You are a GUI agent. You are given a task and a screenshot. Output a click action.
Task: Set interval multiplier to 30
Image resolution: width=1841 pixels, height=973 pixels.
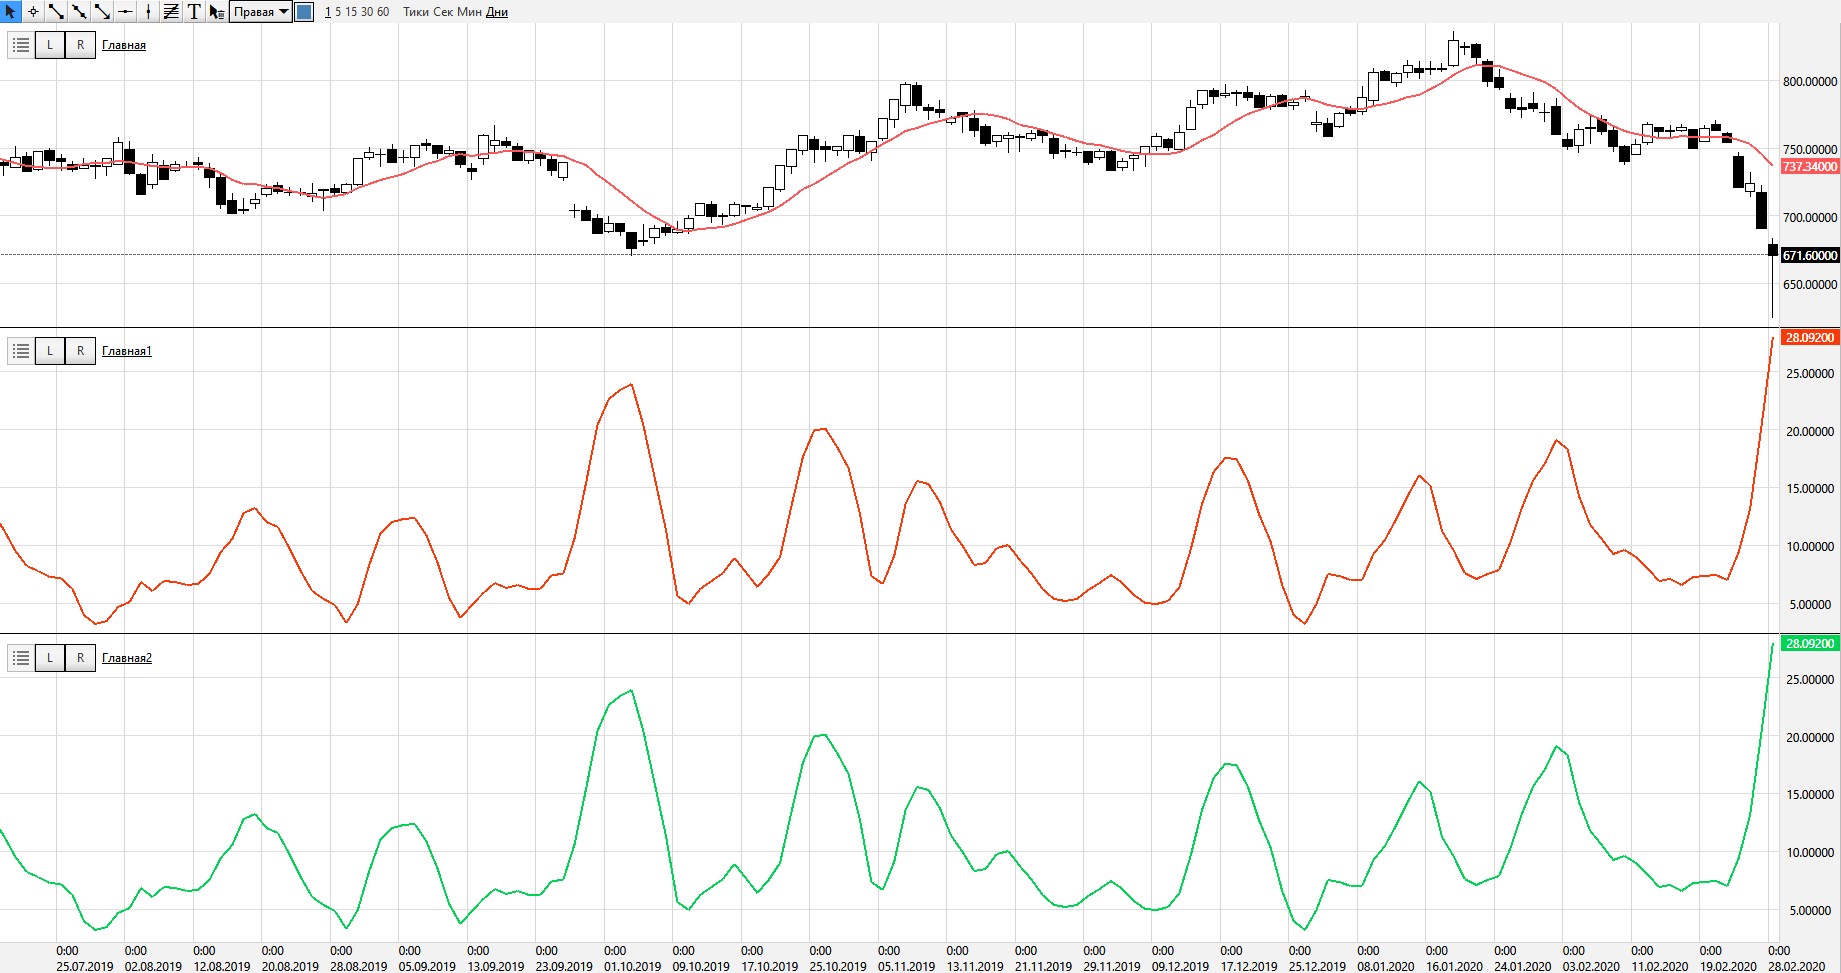click(x=367, y=12)
